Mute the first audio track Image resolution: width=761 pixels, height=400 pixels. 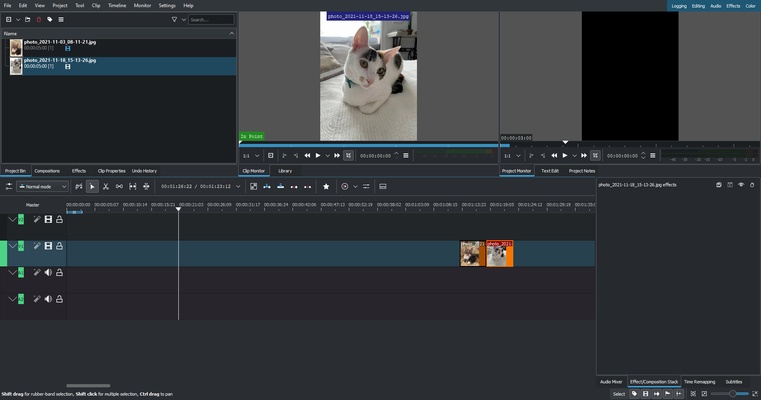(x=48, y=273)
